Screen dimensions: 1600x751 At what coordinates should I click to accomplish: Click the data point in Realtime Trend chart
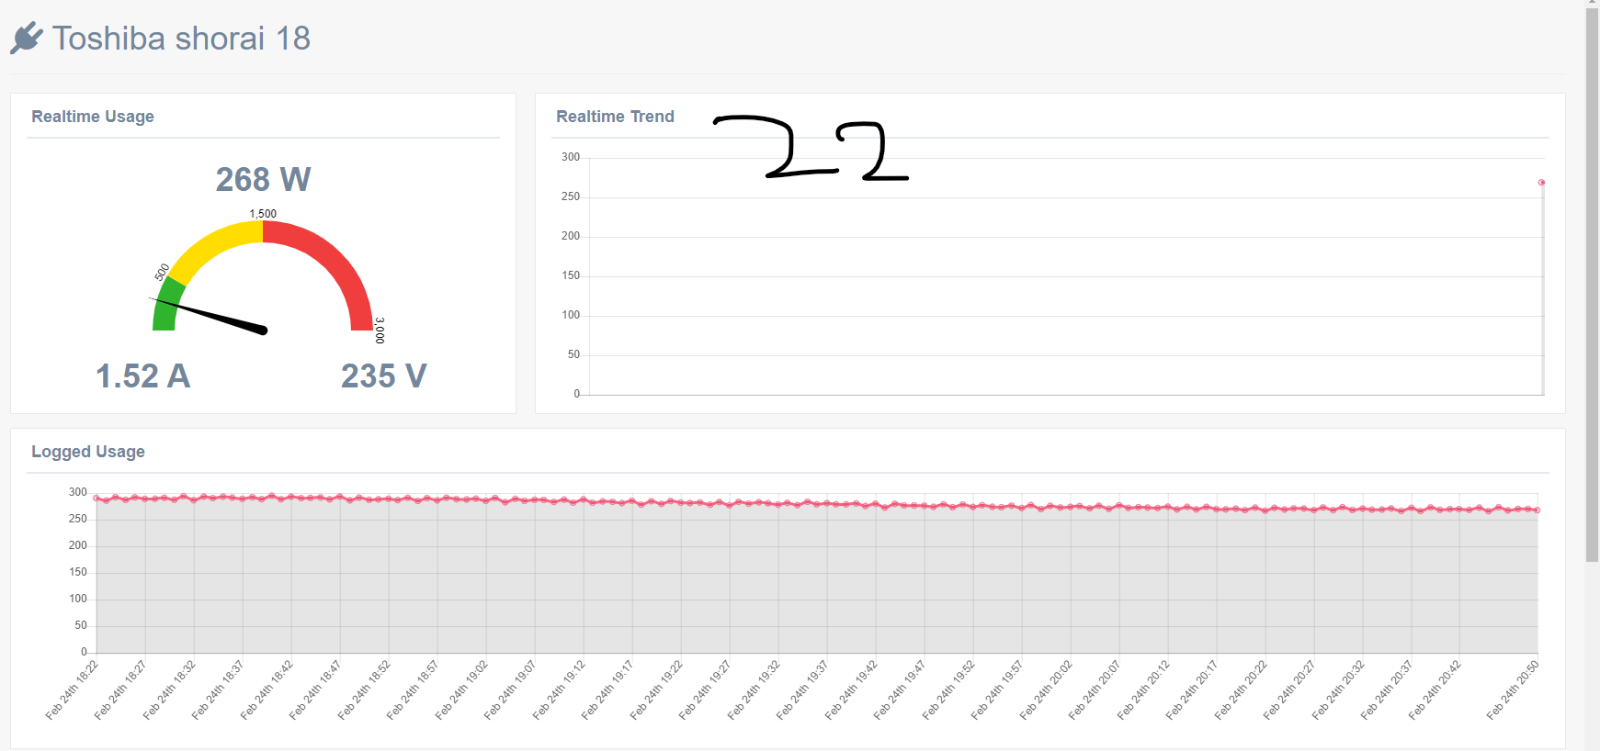[x=1541, y=182]
